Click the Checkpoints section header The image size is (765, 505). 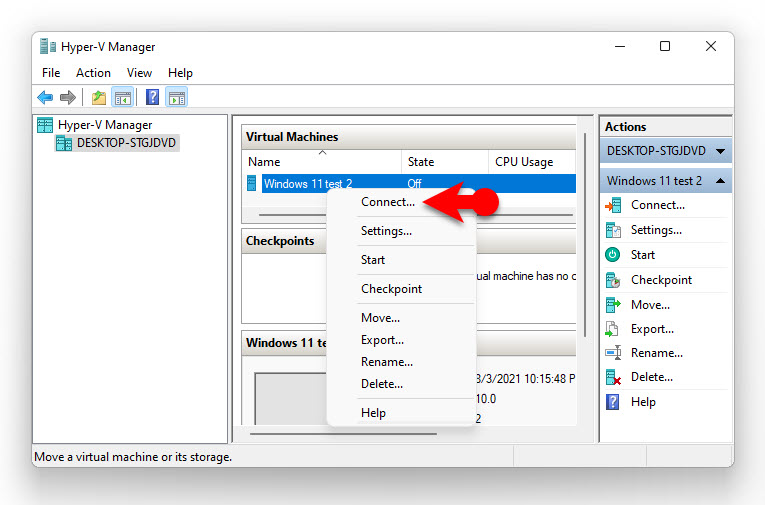tap(284, 241)
